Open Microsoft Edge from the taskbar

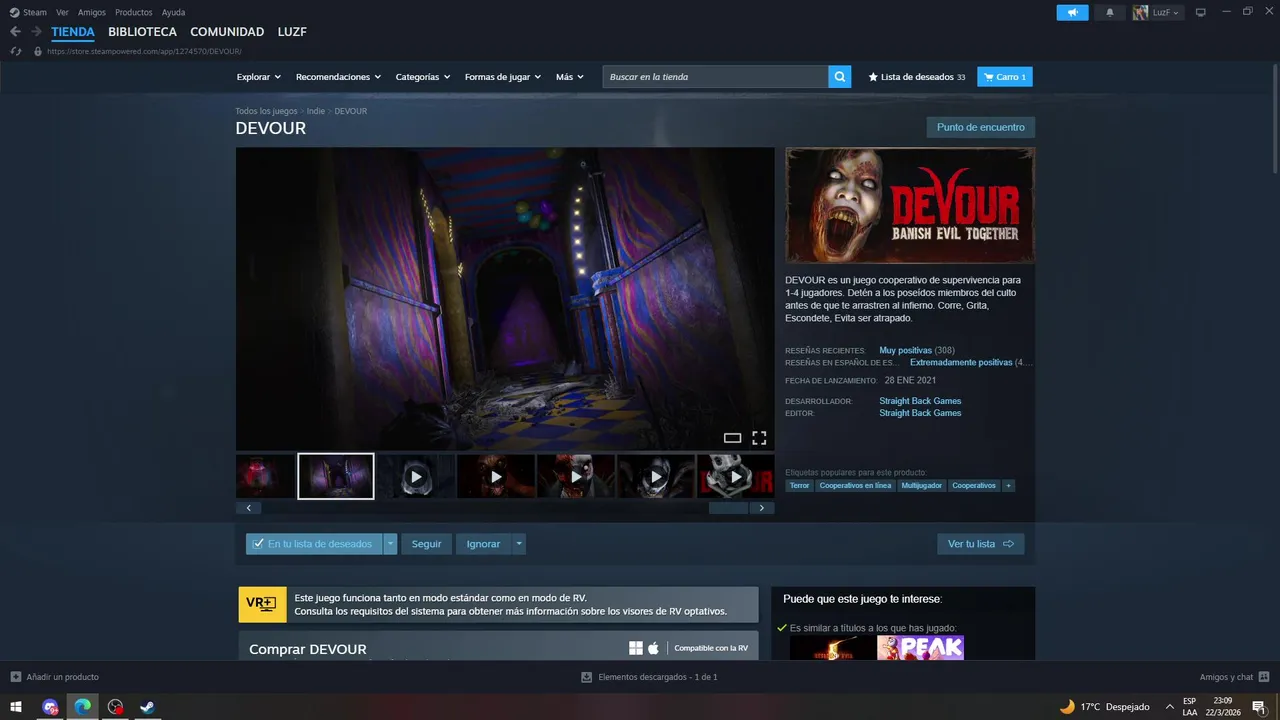[x=82, y=707]
